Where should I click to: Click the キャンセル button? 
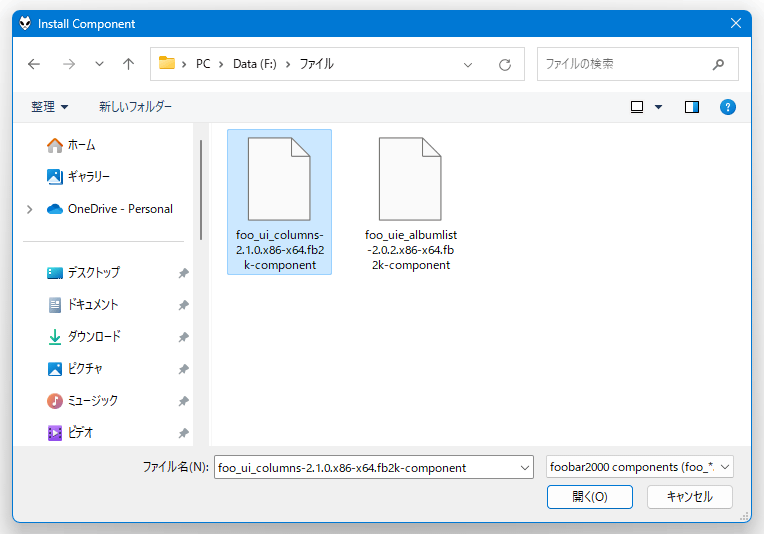(689, 496)
